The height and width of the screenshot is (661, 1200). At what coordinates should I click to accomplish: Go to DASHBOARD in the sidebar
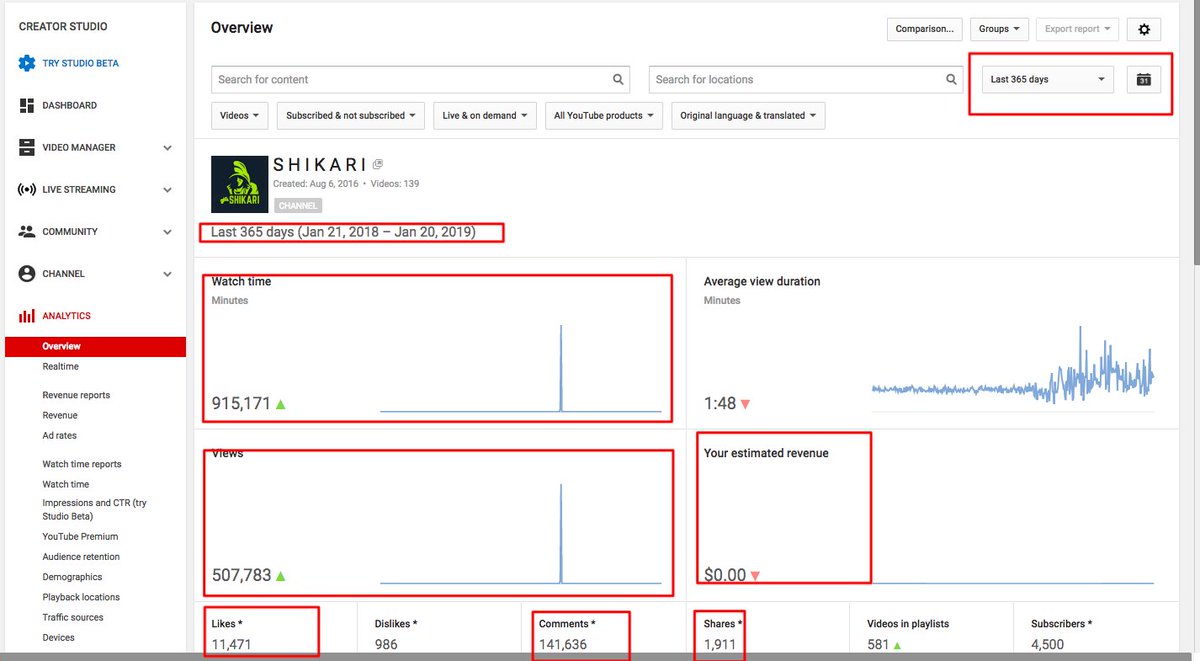pos(70,105)
